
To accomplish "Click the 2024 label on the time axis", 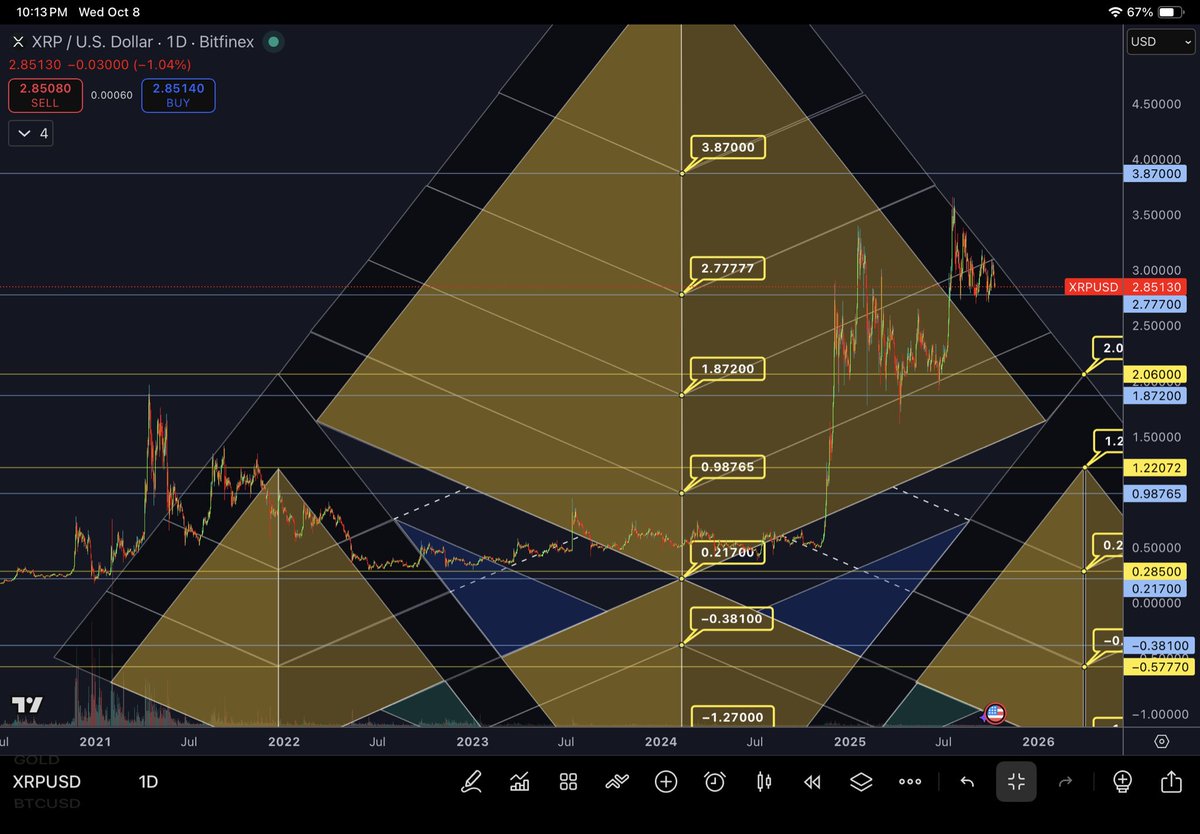I will coord(661,742).
